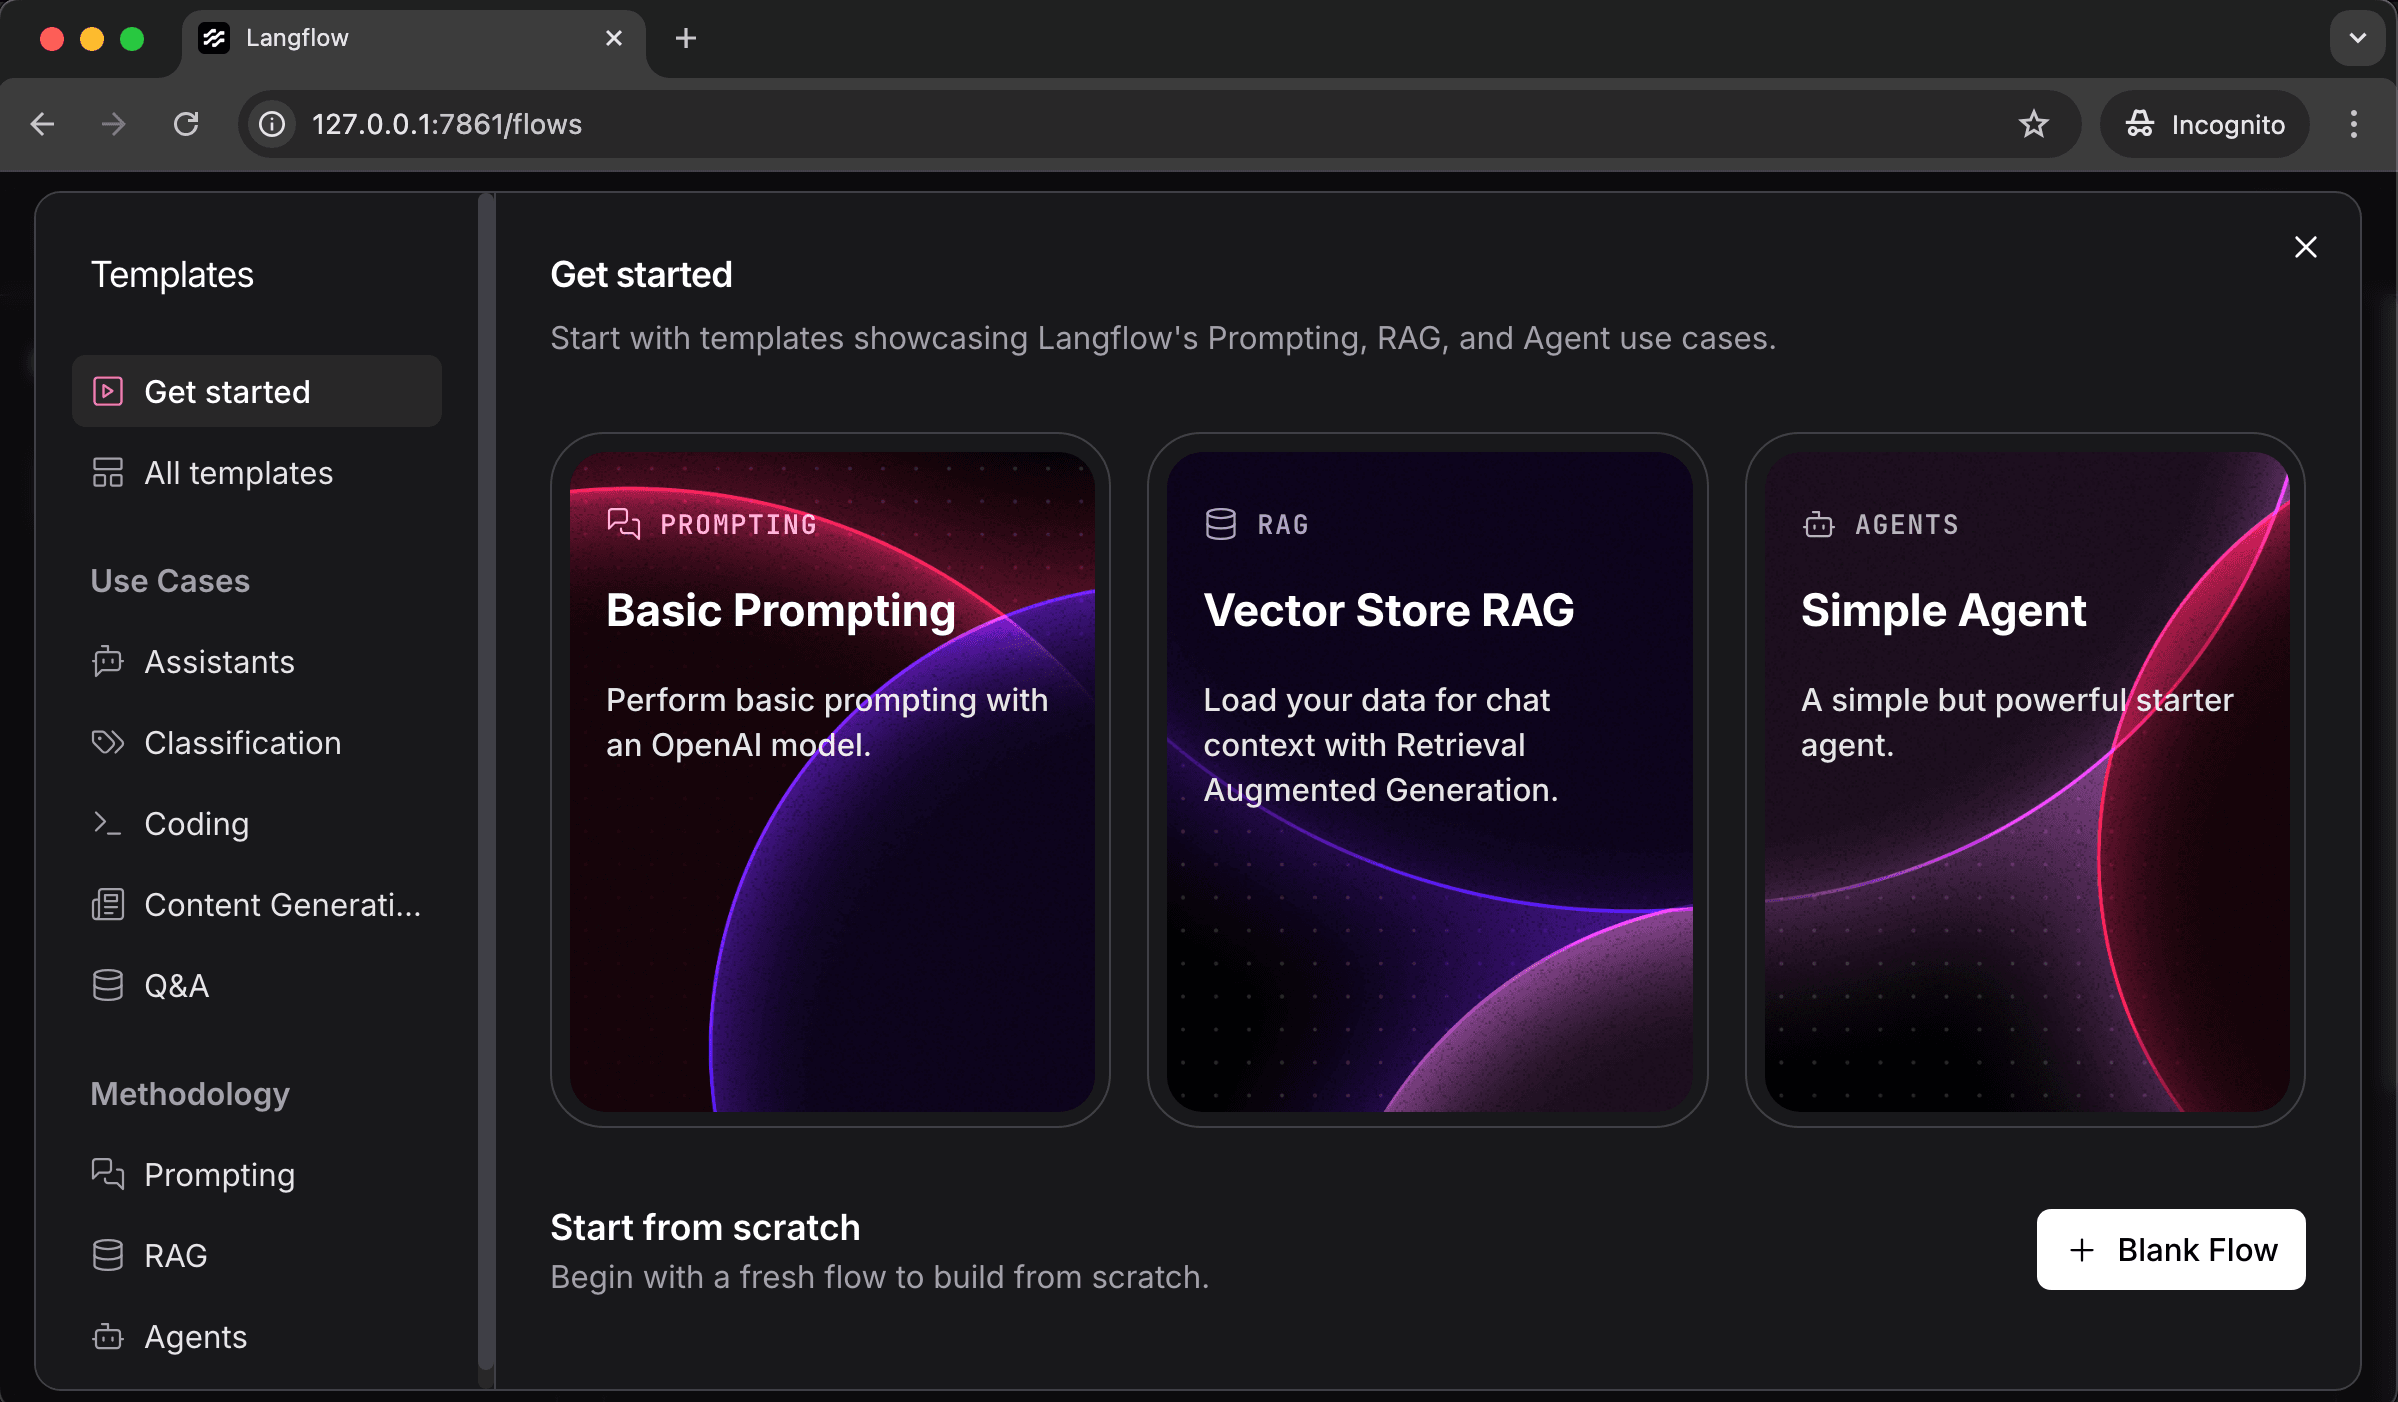Choose the Basic Prompting template card

831,780
